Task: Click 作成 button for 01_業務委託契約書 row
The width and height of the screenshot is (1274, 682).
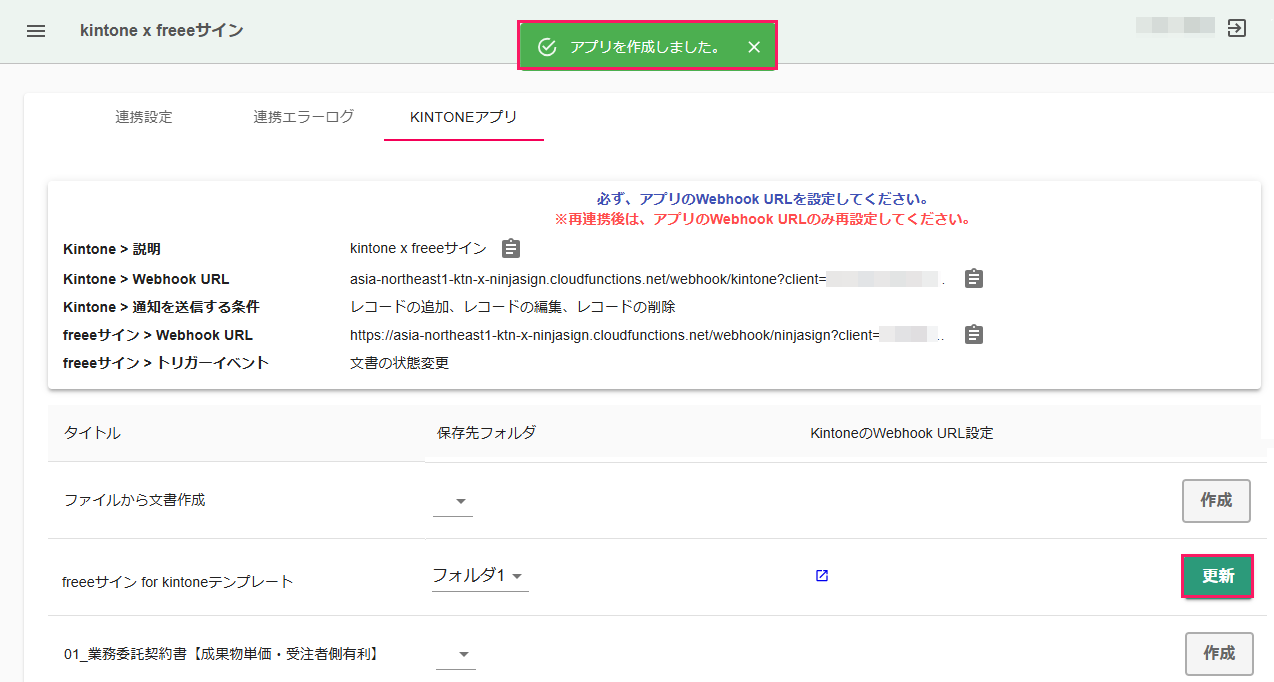Action: point(1219,653)
